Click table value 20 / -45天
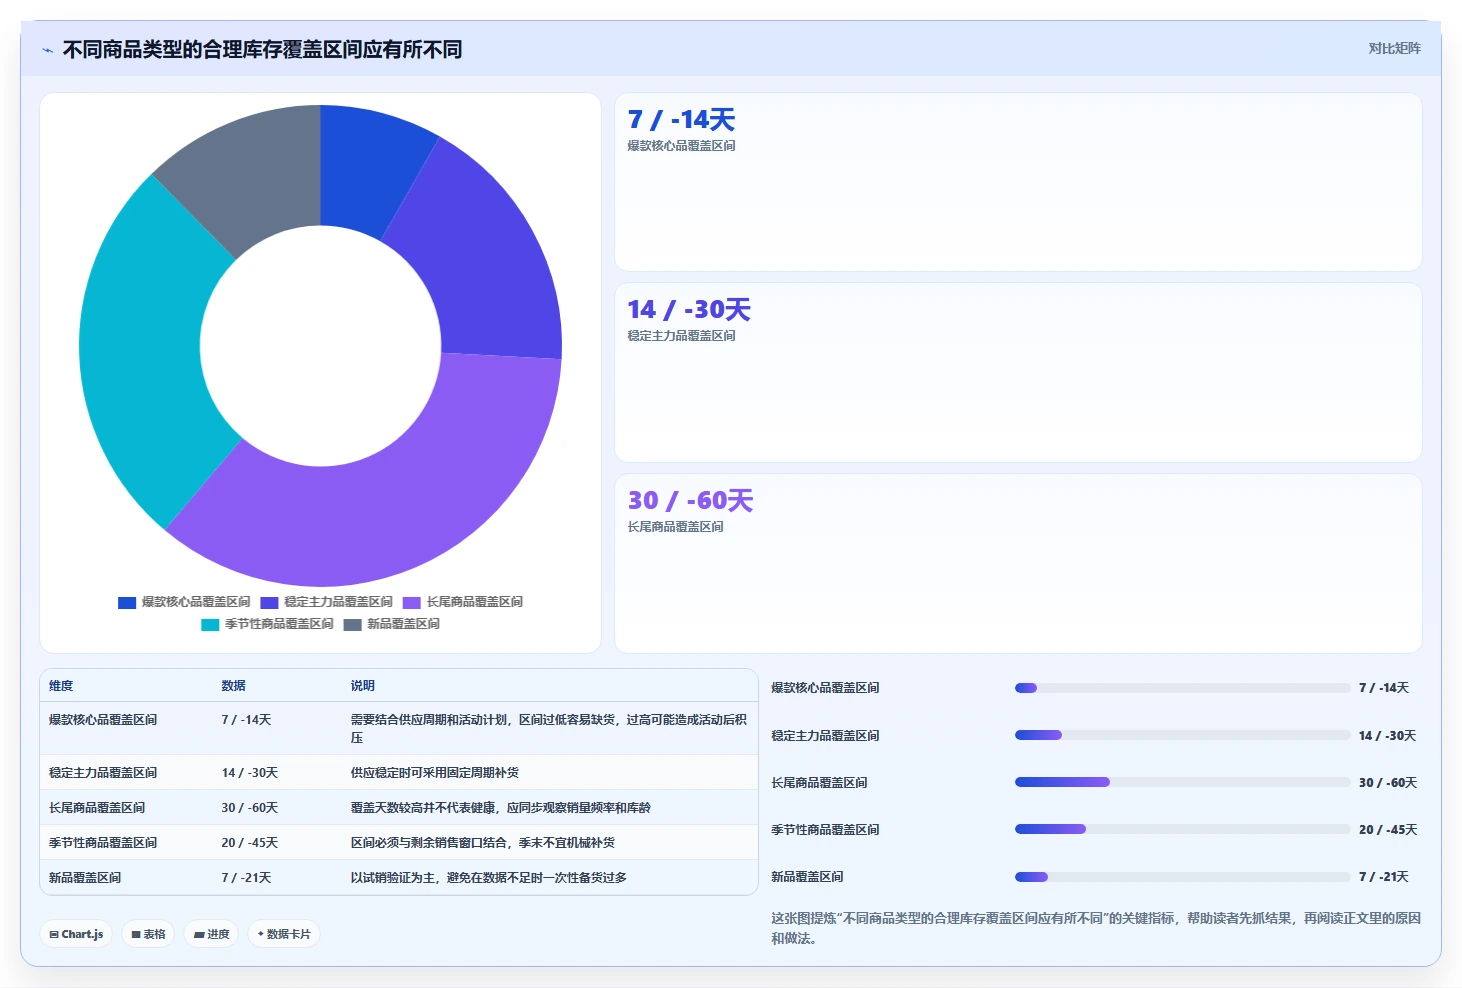The width and height of the screenshot is (1462, 988). (250, 843)
